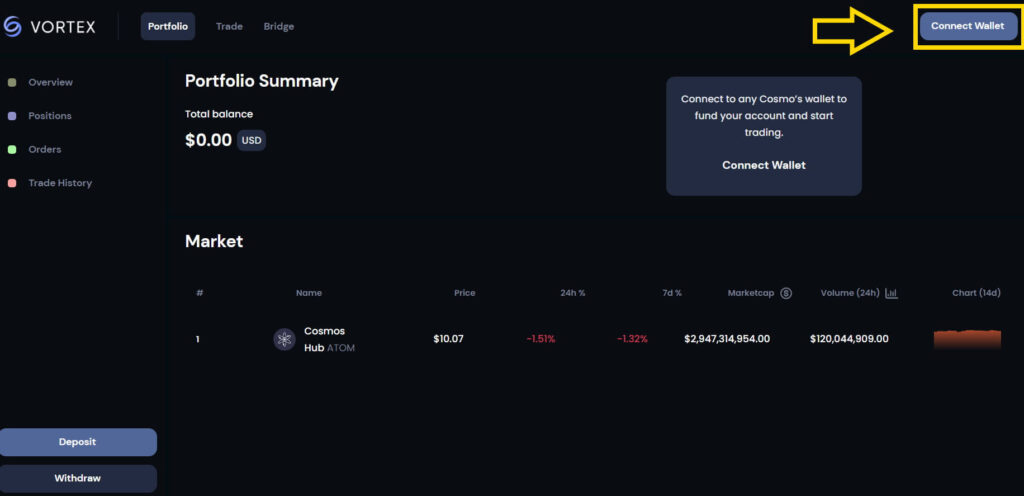Screen dimensions: 1024x496
Task: Click the Marketcap dollar circle icon
Action: (786, 293)
